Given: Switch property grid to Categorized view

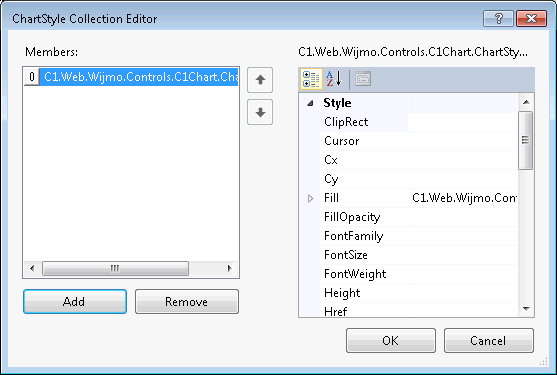Looking at the screenshot, I should (x=311, y=79).
